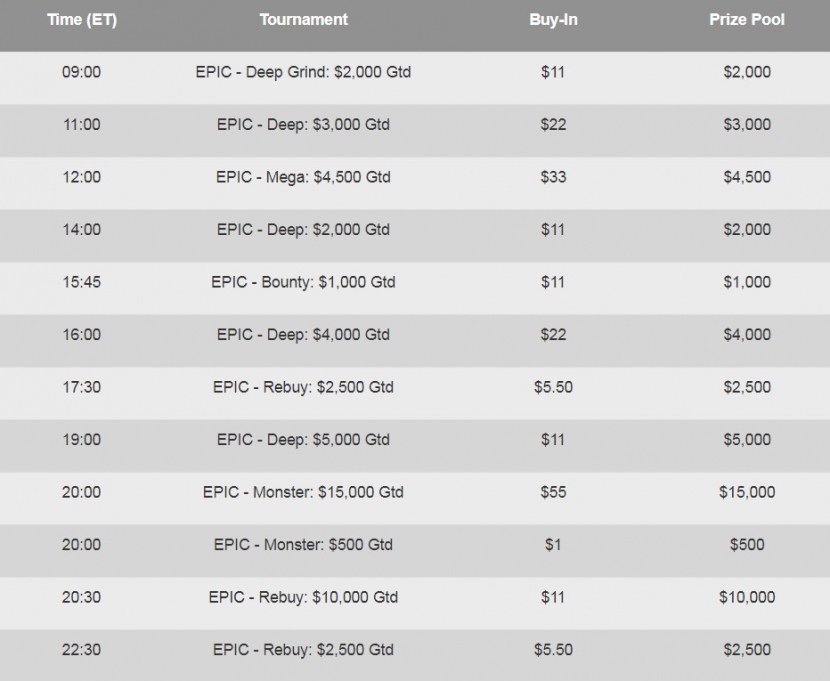Click the $15,000 prize pool cell
The height and width of the screenshot is (681, 830).
coord(747,492)
